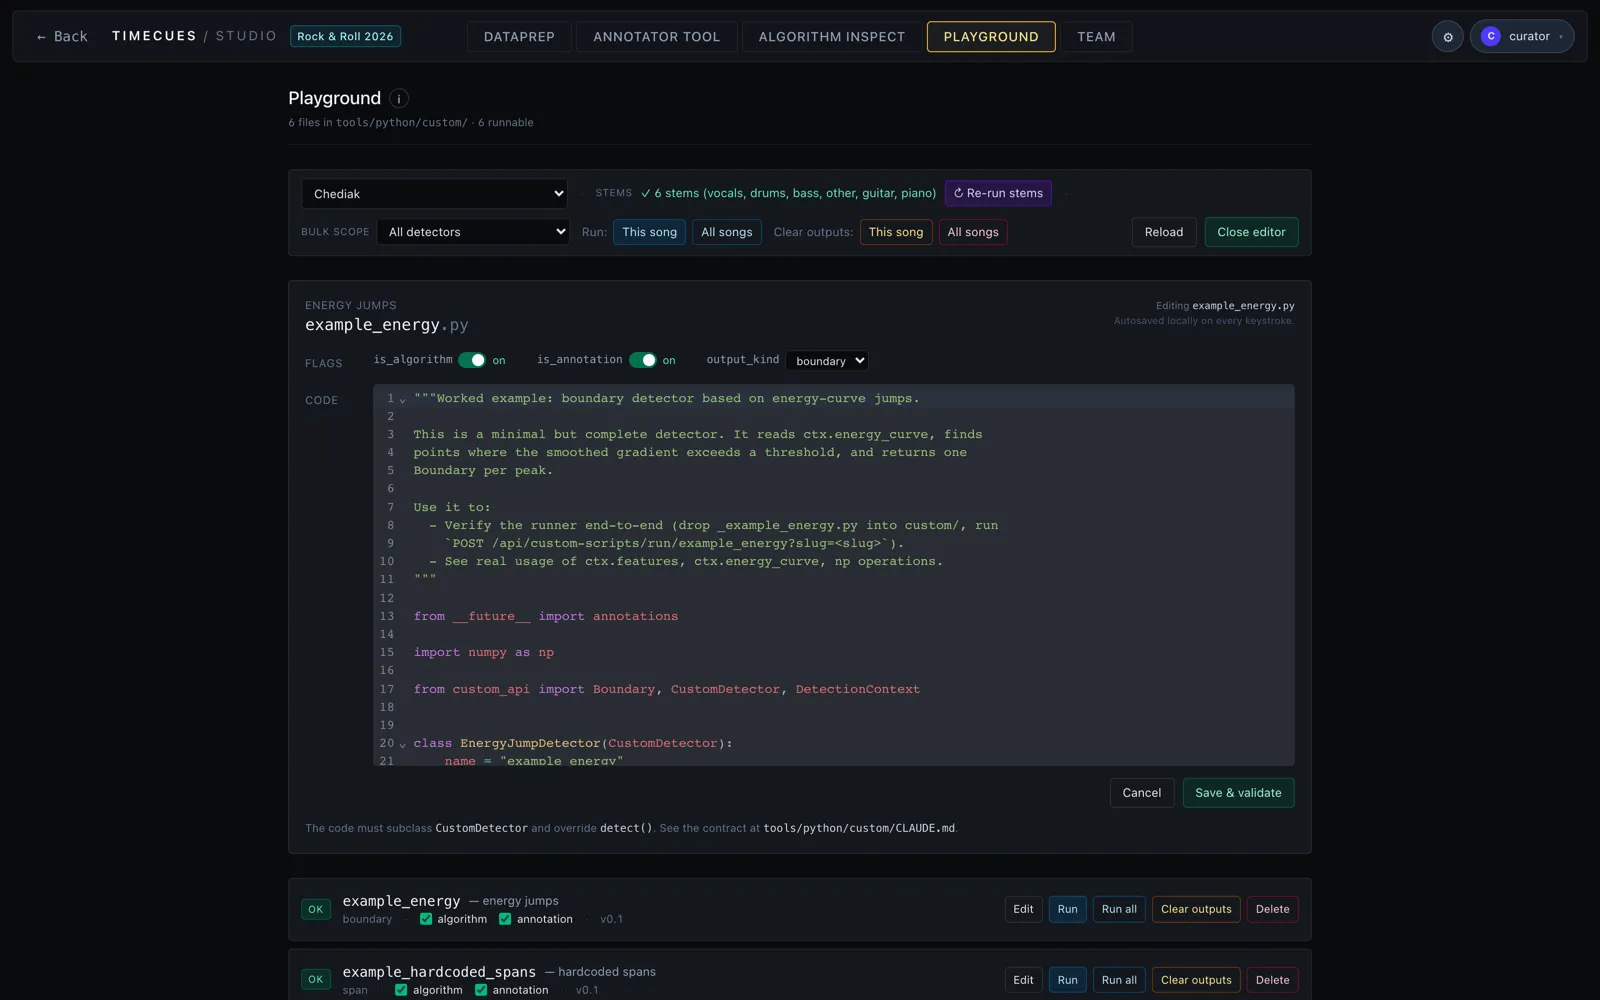Clear outputs for This song
Image resolution: width=1600 pixels, height=1000 pixels.
tap(896, 232)
